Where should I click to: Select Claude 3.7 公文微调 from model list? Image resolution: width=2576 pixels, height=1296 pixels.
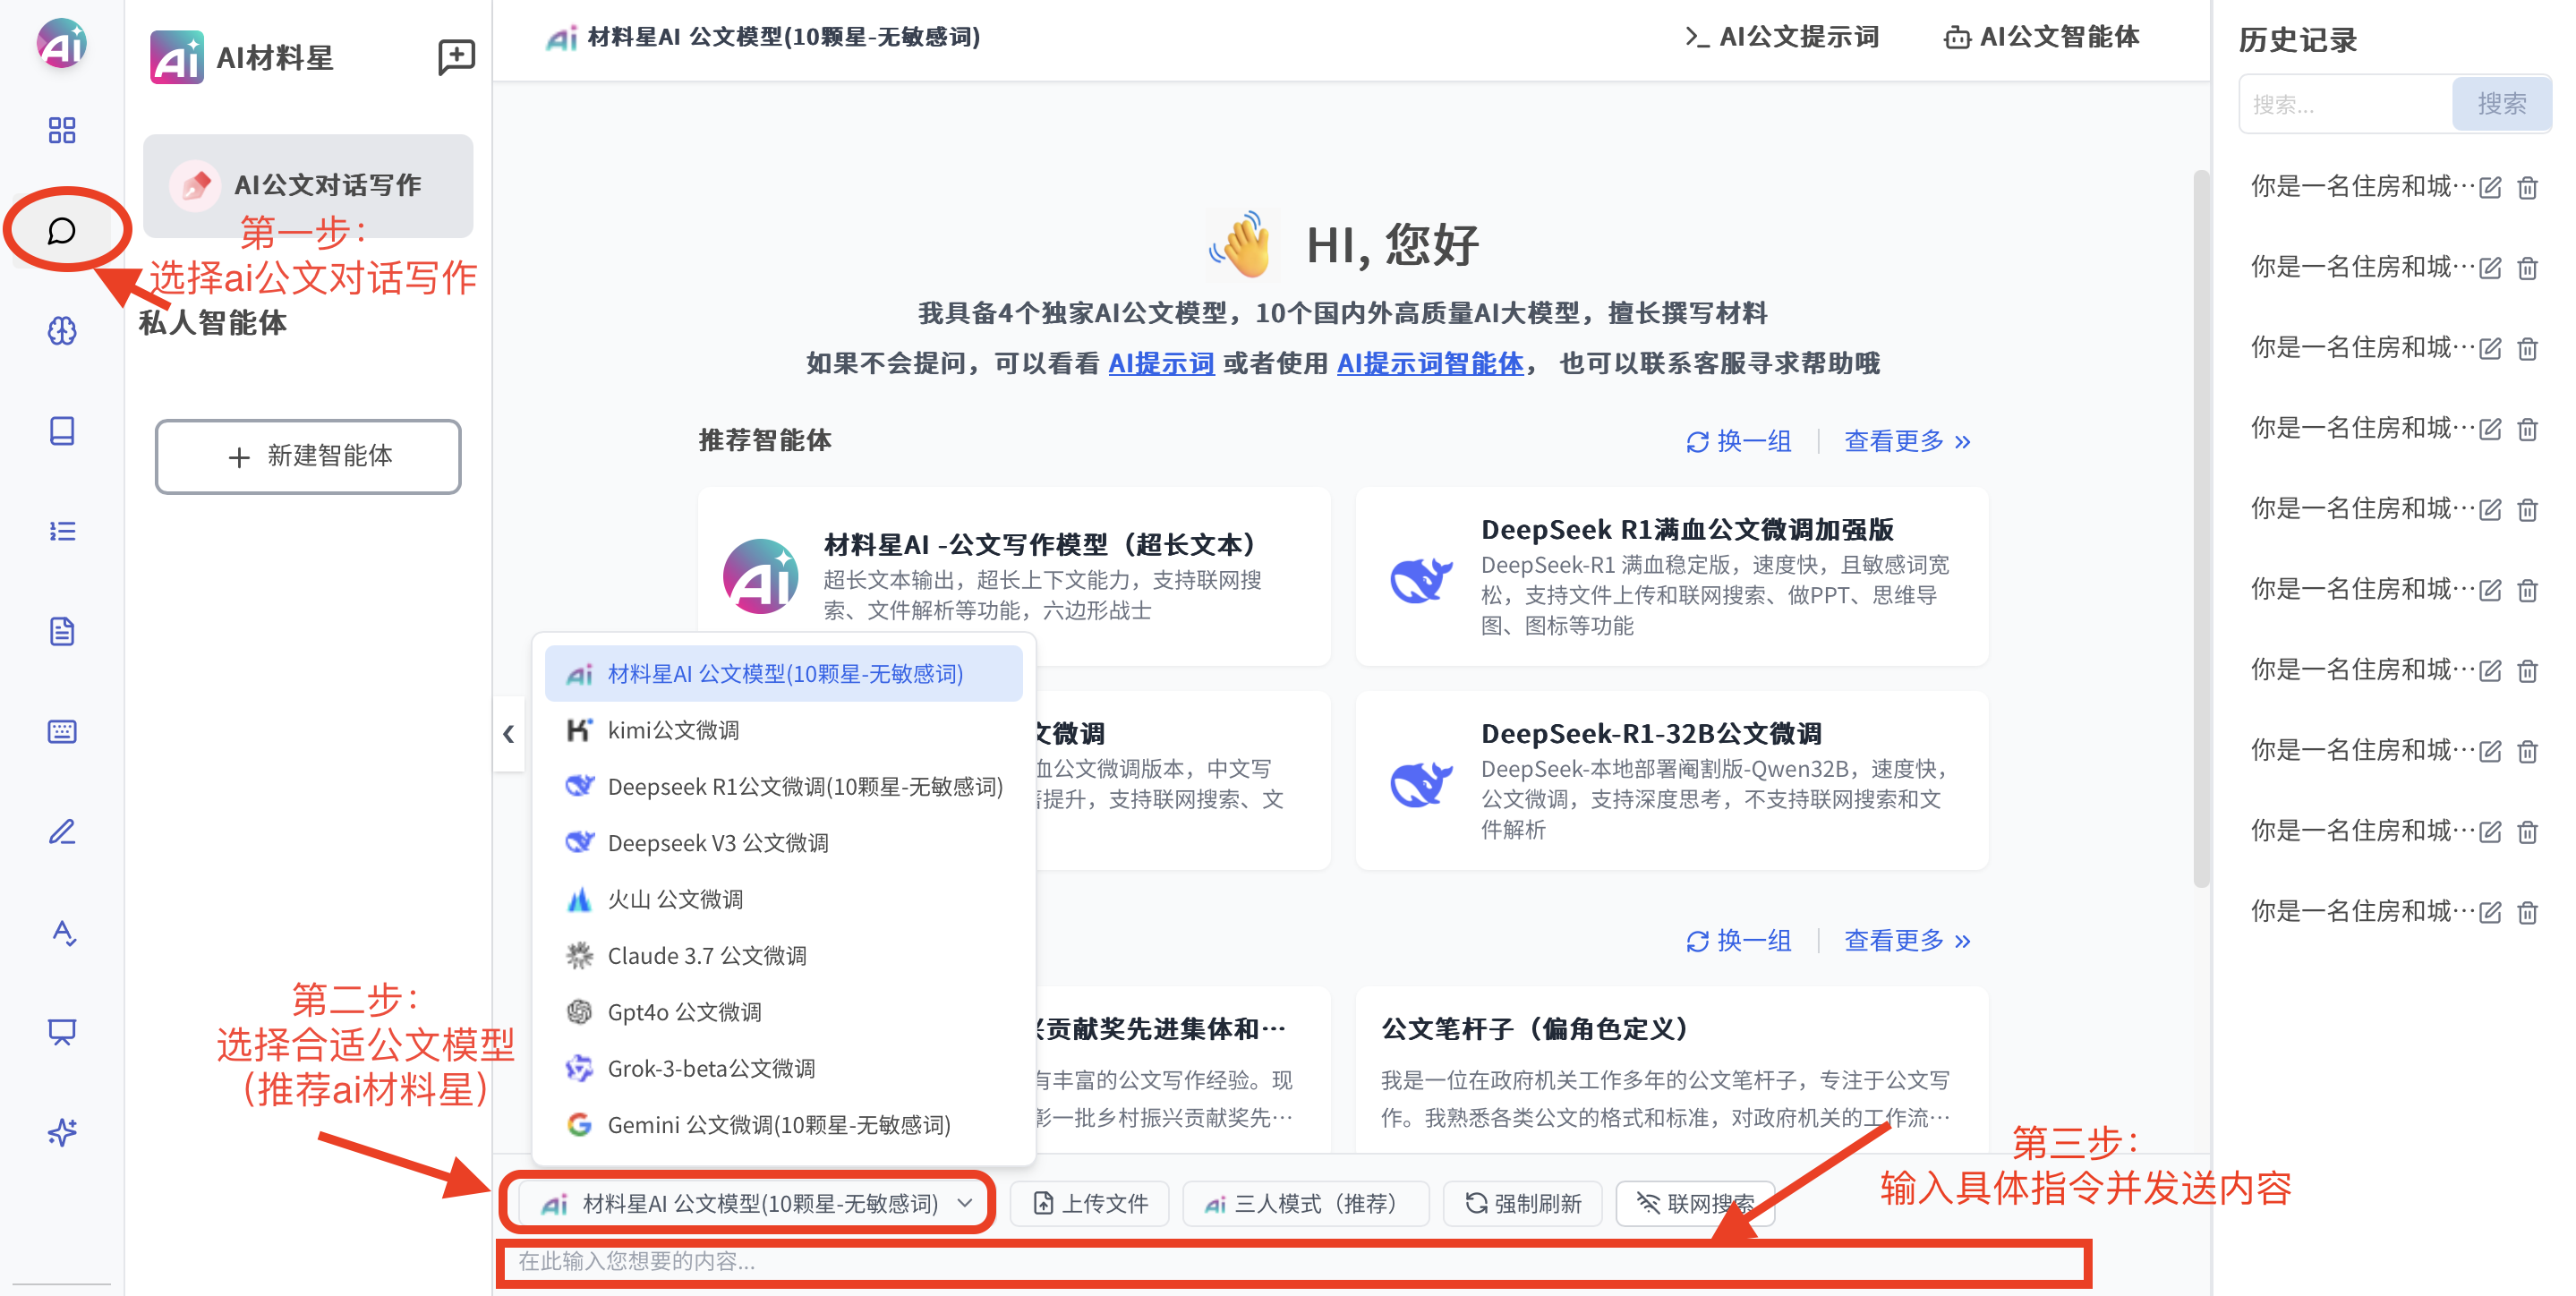(x=706, y=955)
